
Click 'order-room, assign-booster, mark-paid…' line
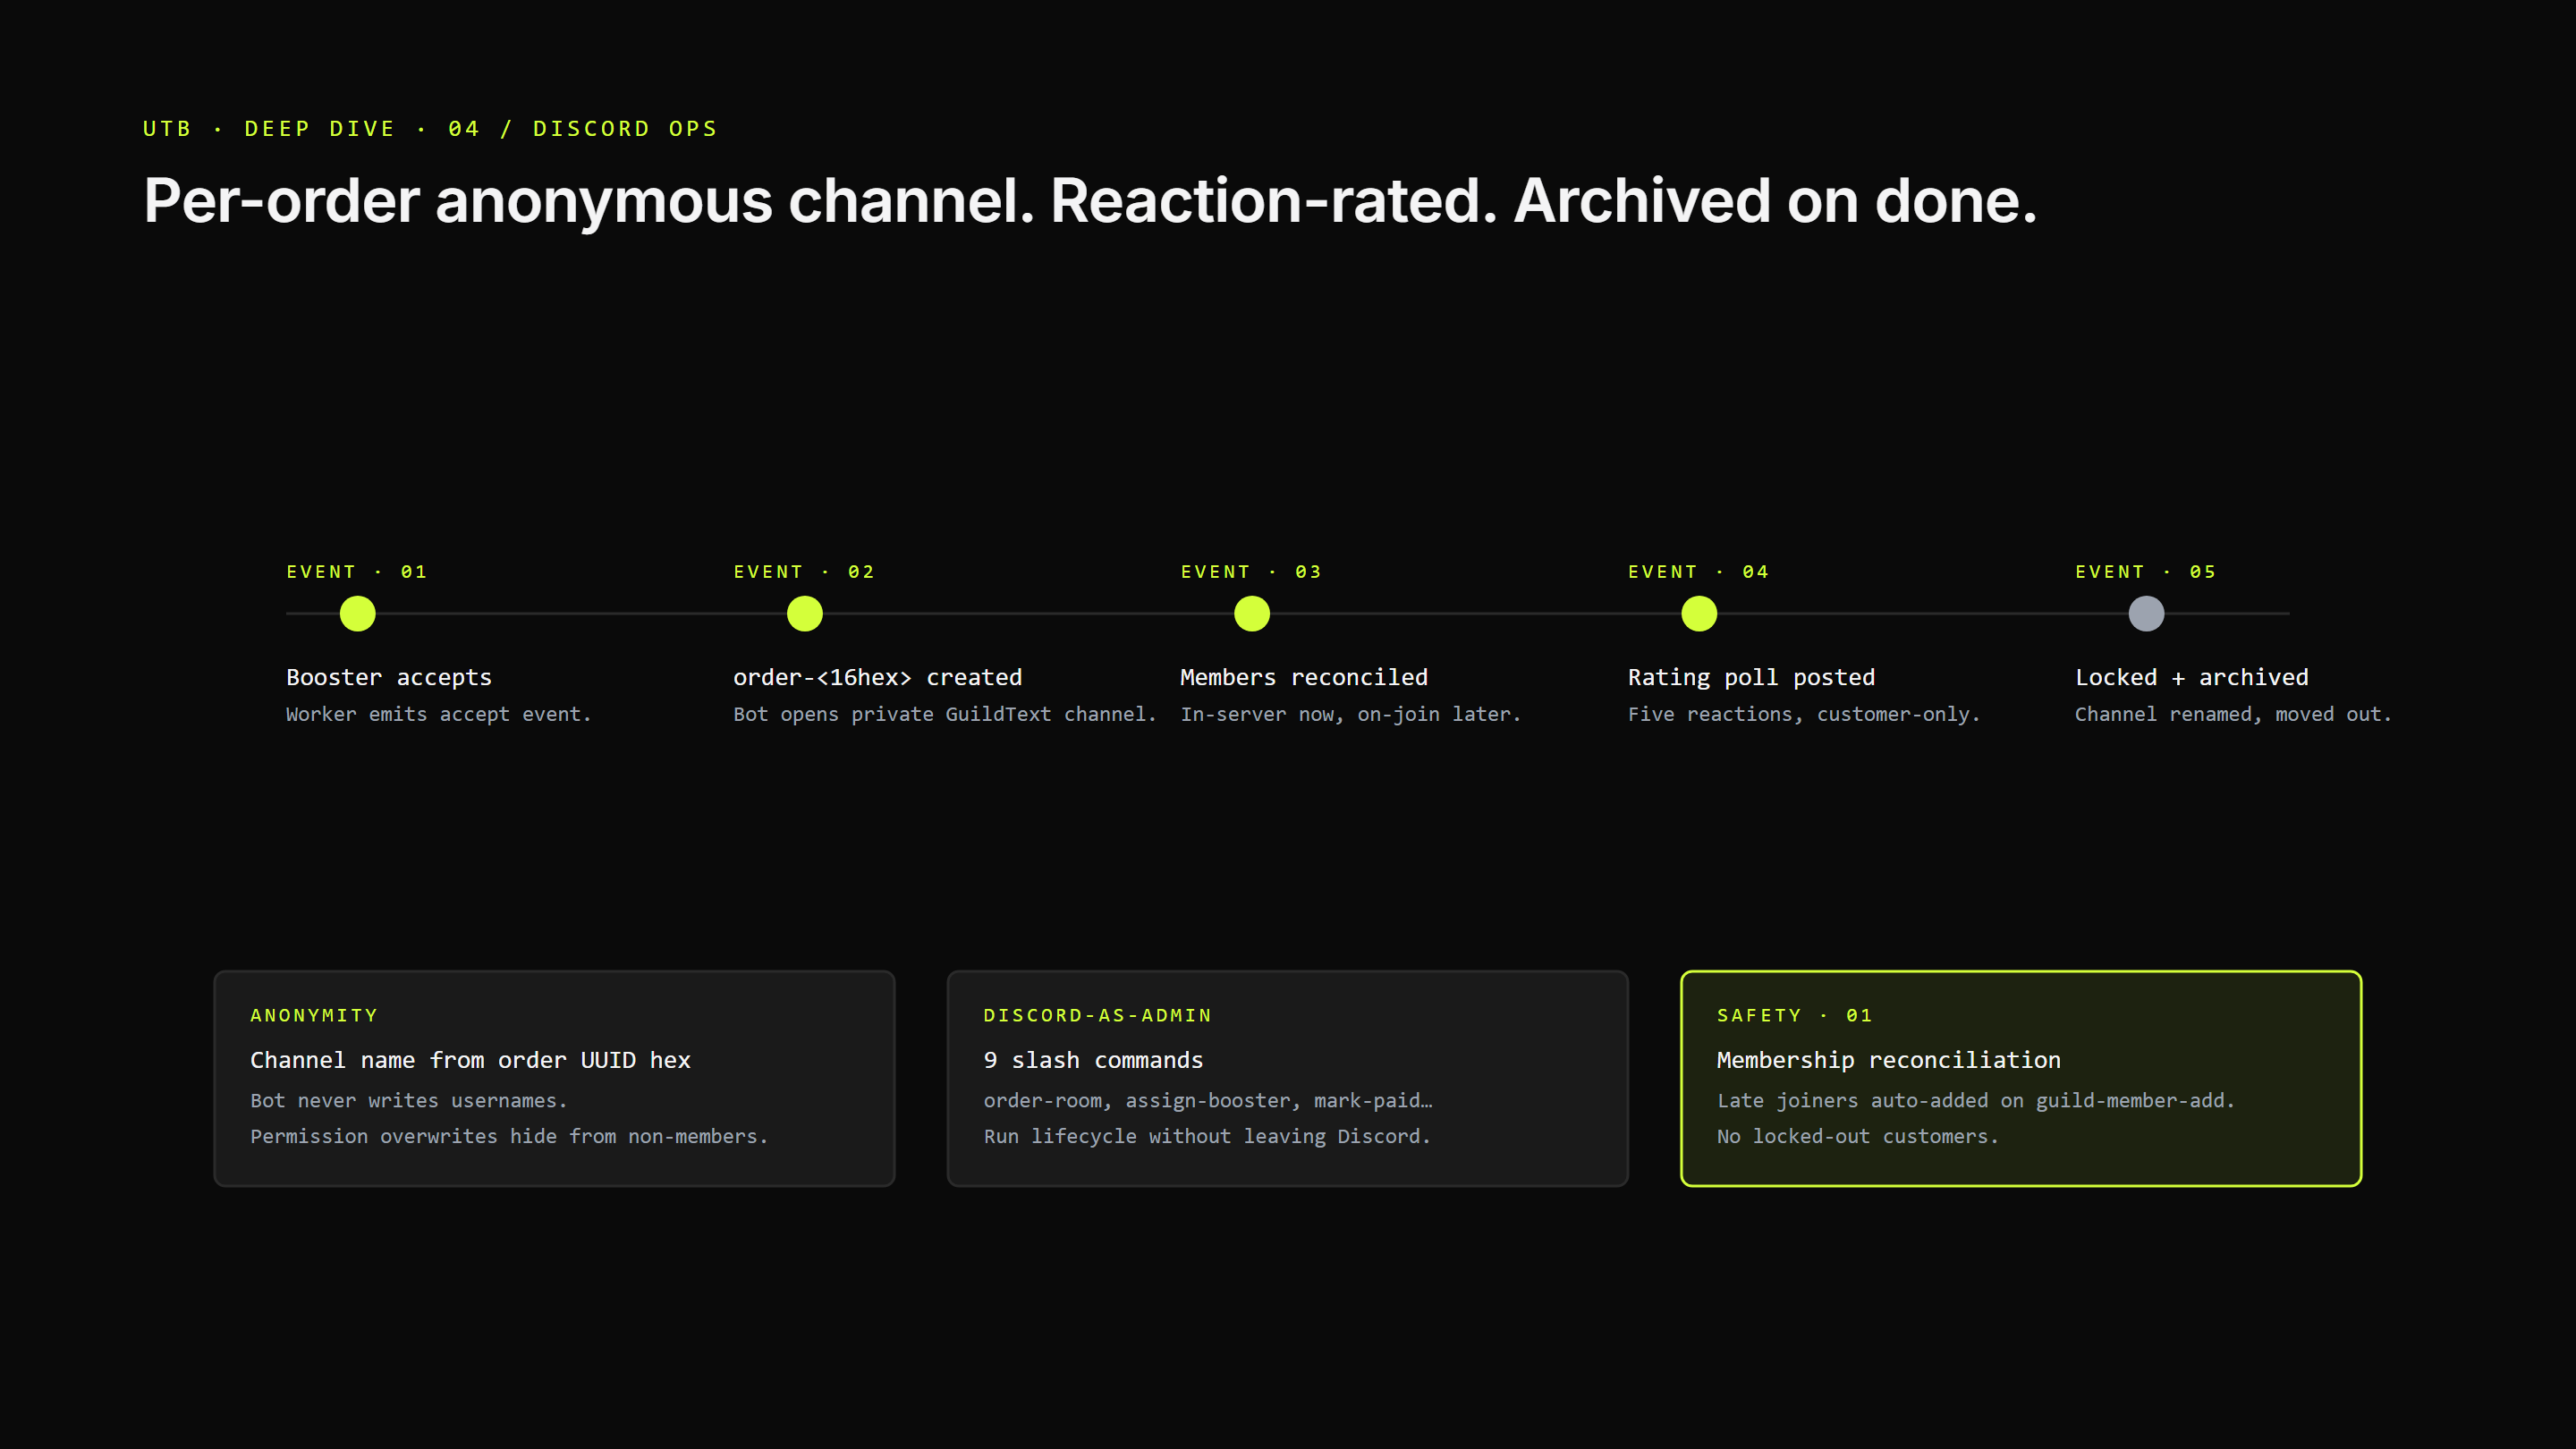click(x=1208, y=1100)
